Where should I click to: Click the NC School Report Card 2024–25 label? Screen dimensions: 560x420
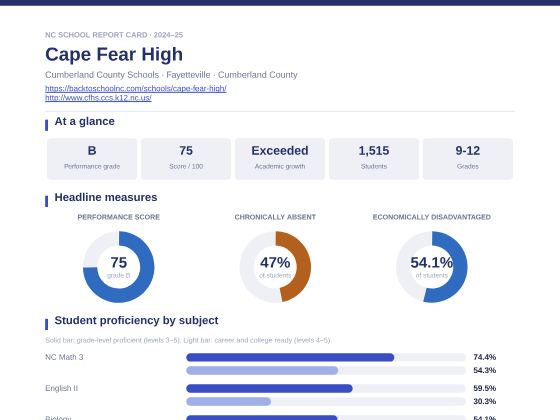114,35
